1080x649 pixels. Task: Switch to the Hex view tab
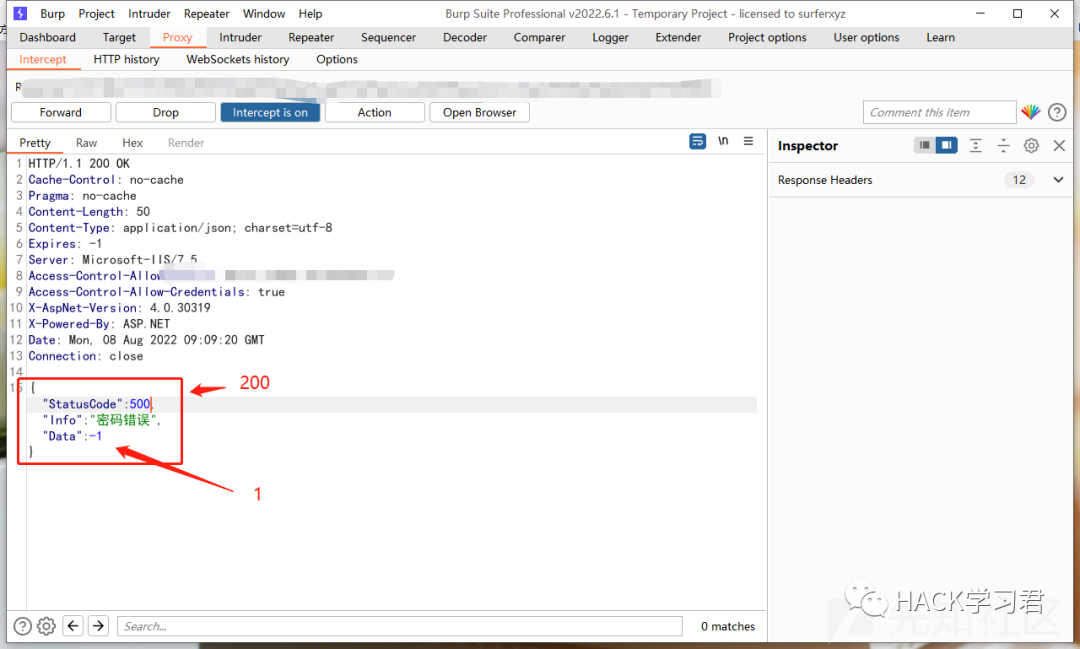pyautogui.click(x=132, y=143)
